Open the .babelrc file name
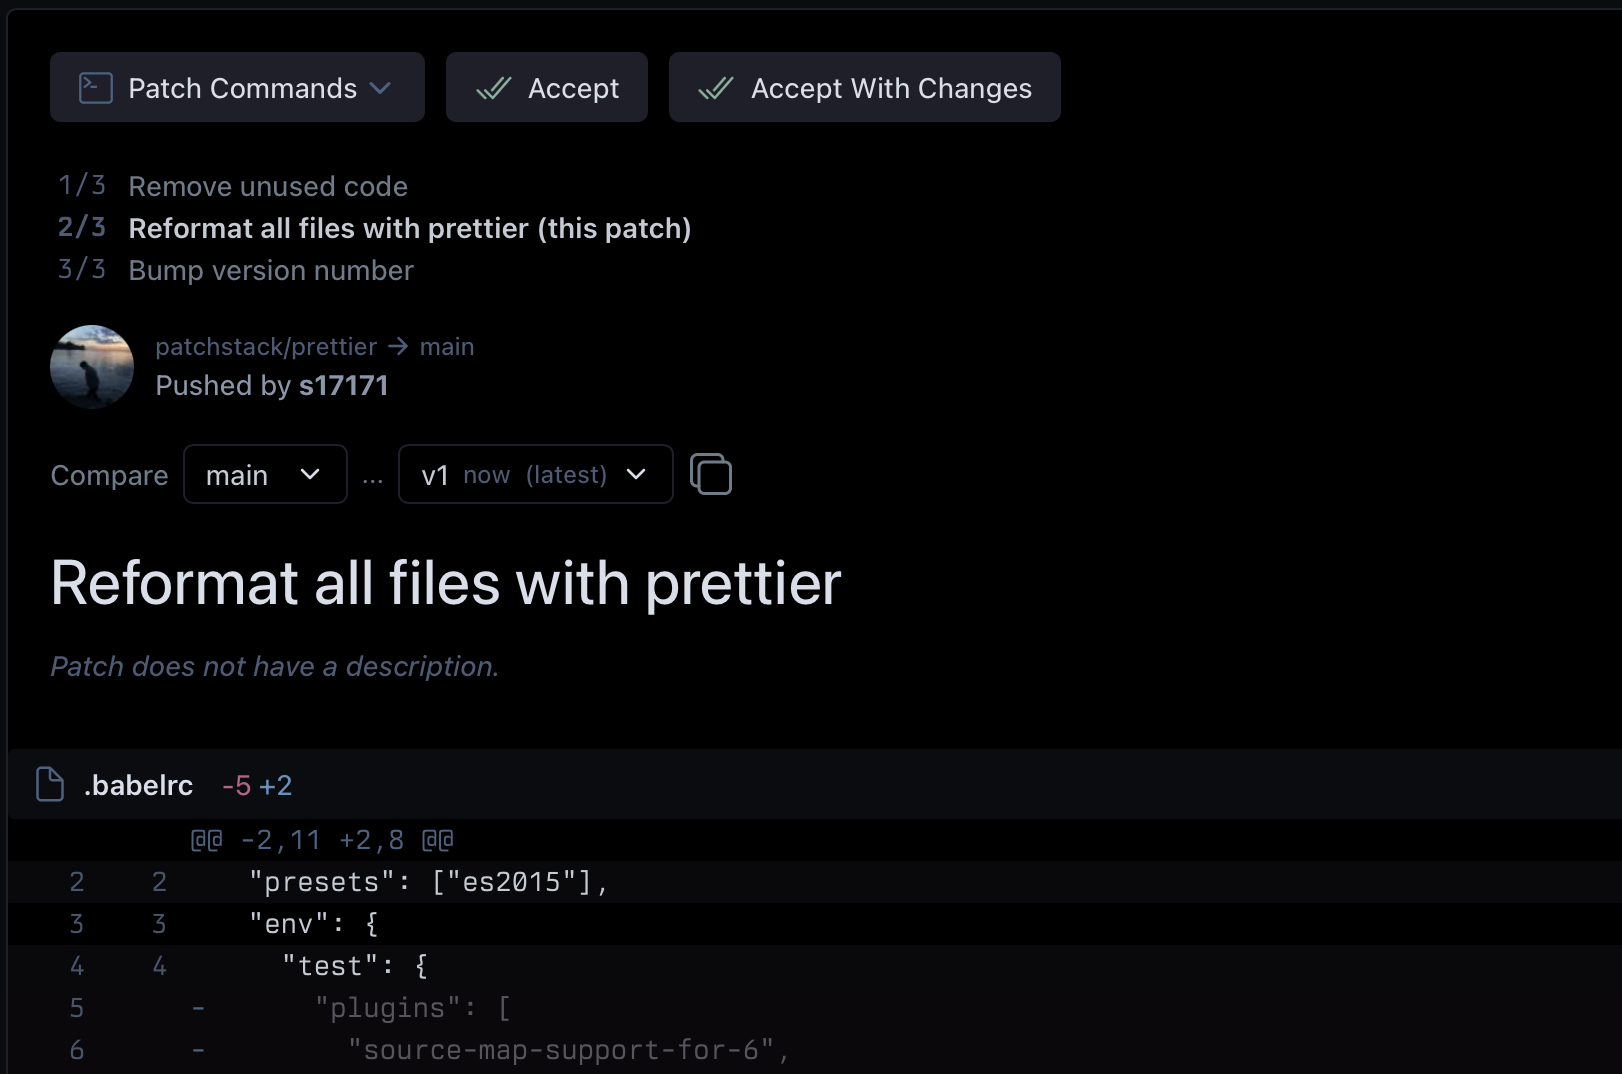This screenshot has height=1074, width=1622. [138, 785]
